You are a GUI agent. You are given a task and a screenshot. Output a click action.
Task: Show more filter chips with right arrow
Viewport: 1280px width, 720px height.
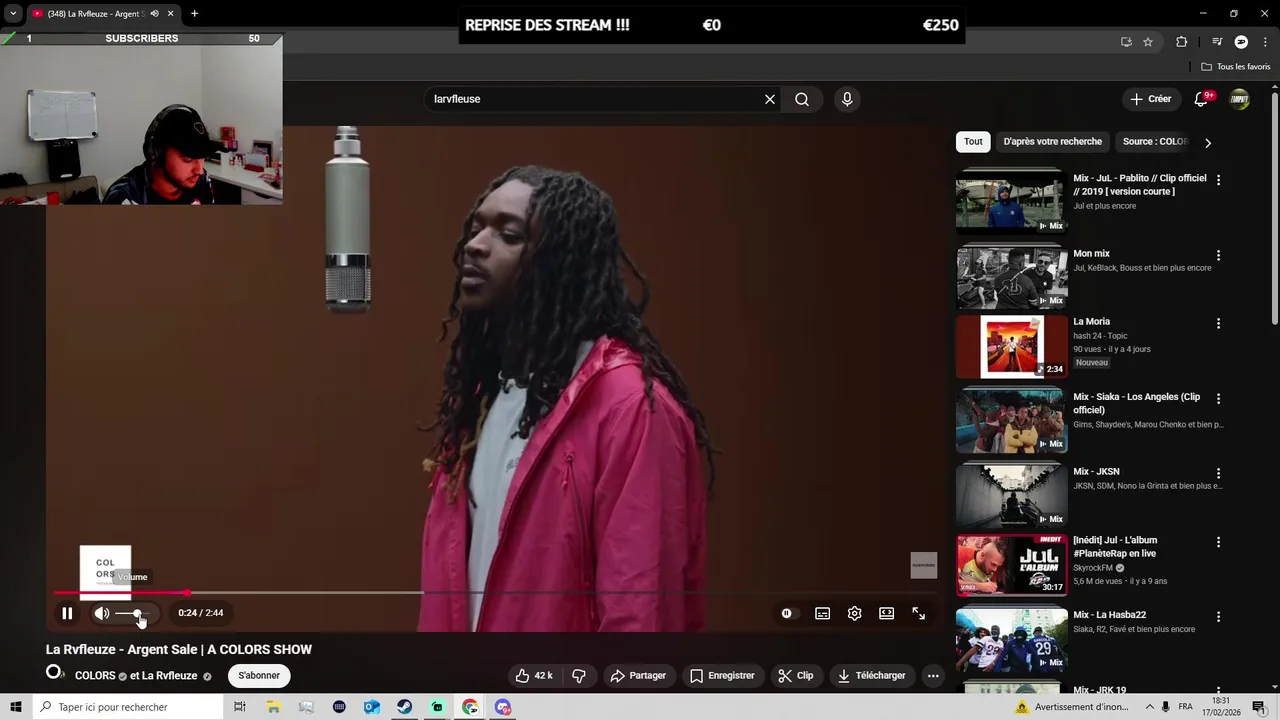[1207, 143]
